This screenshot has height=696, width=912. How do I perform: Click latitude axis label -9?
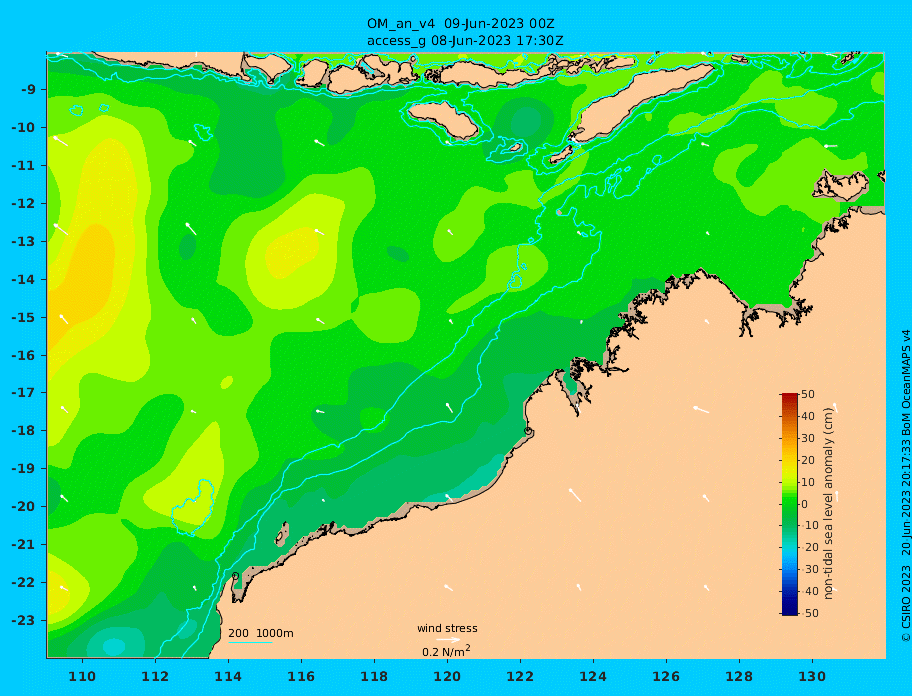[x=29, y=90]
